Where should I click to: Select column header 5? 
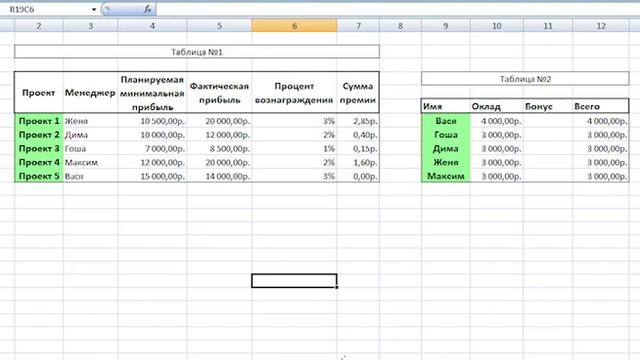pos(220,26)
